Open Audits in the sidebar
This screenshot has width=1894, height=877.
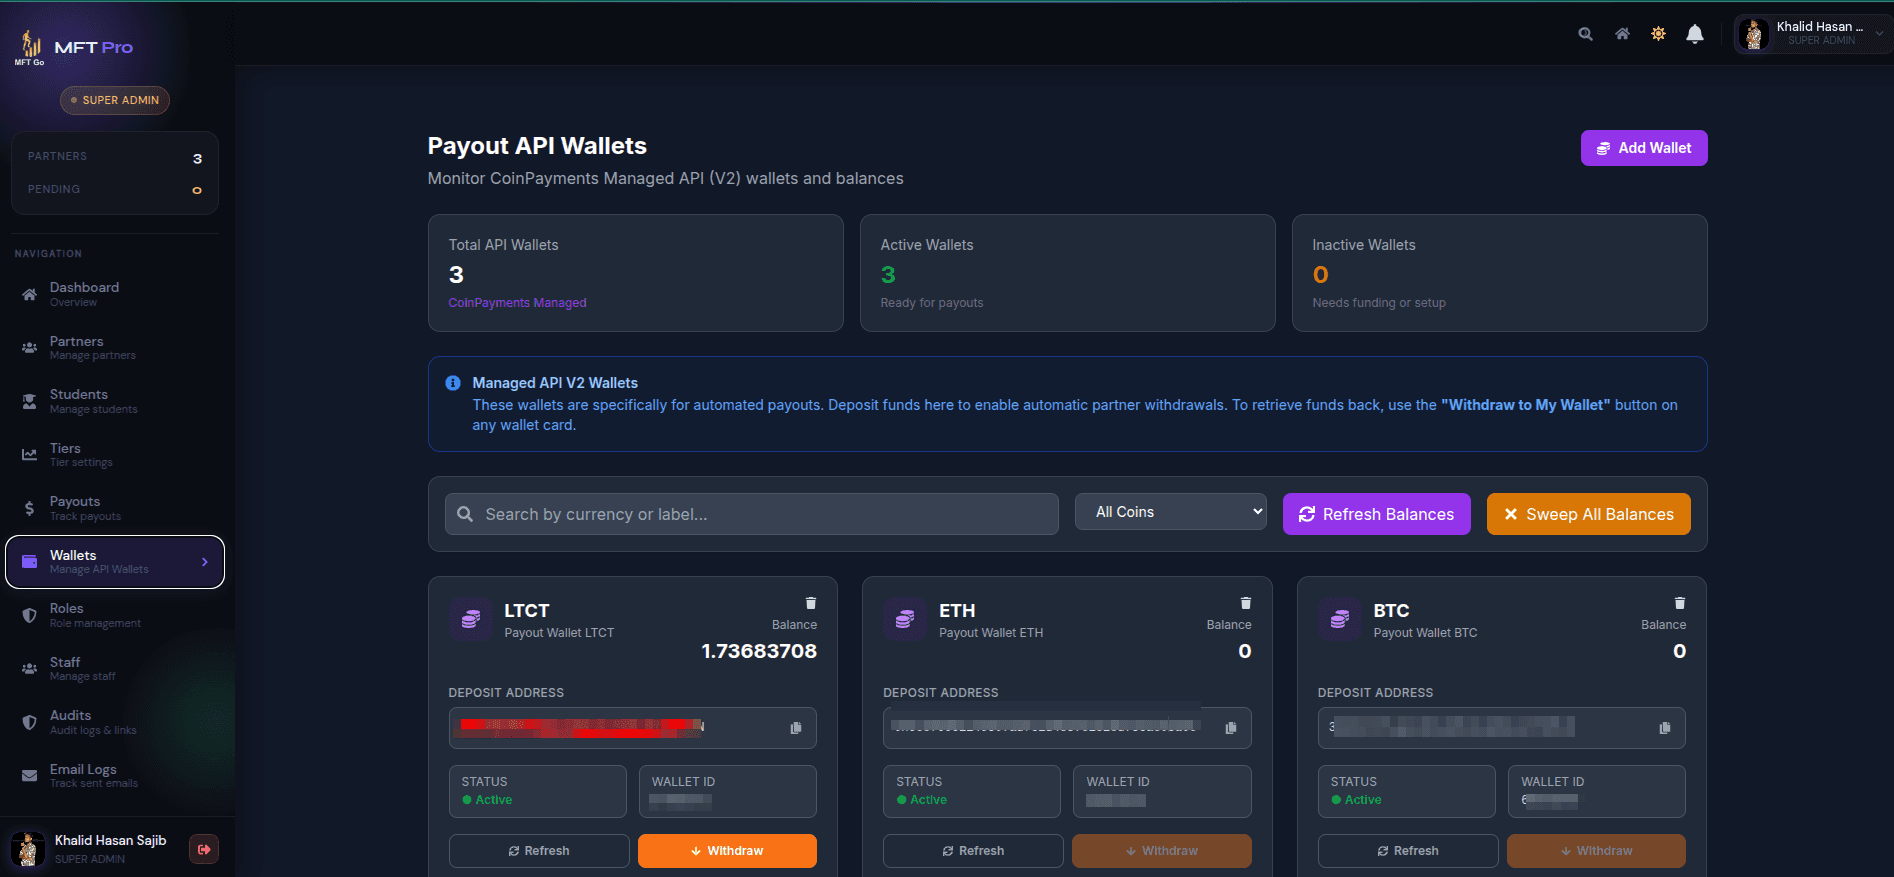point(115,722)
